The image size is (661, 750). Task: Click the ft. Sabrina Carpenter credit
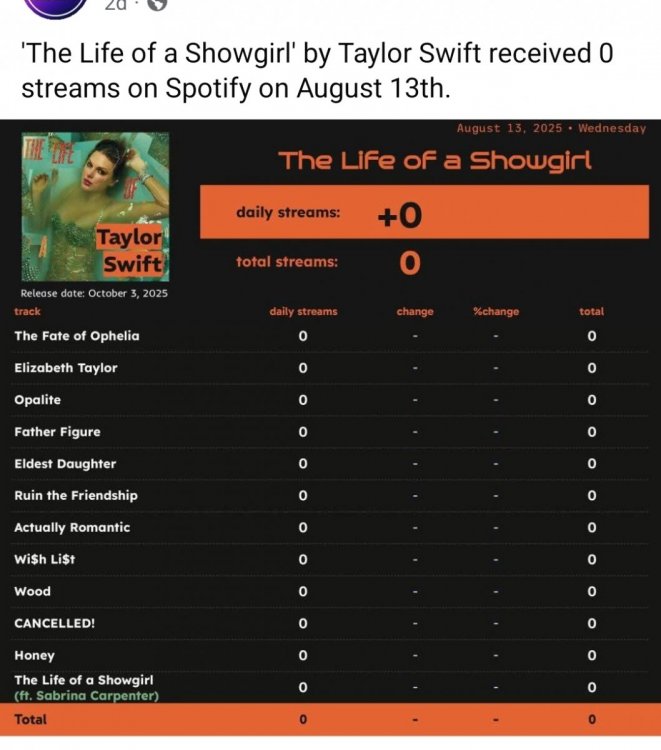point(86,695)
